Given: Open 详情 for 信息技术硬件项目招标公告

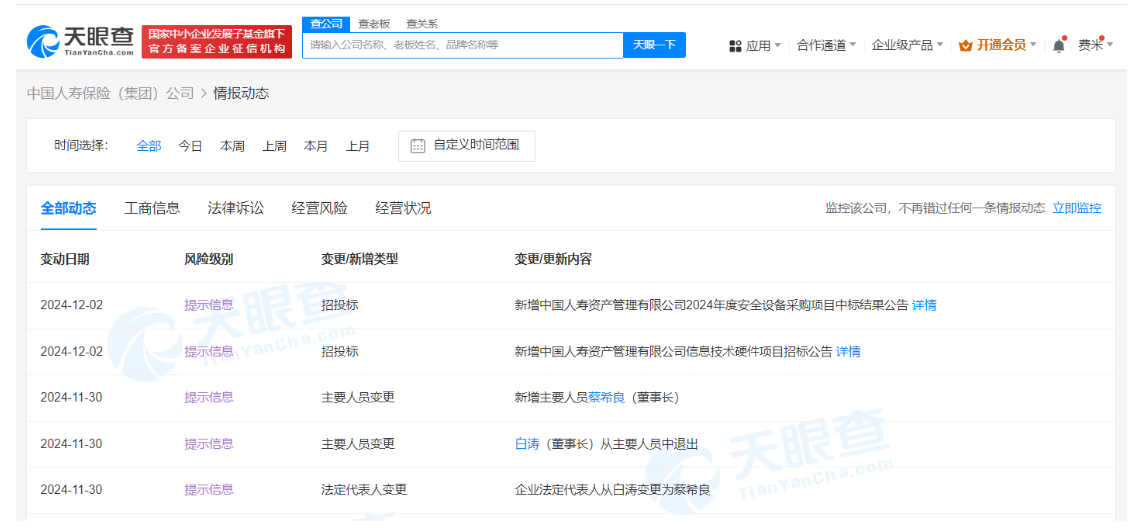Looking at the screenshot, I should tap(848, 352).
